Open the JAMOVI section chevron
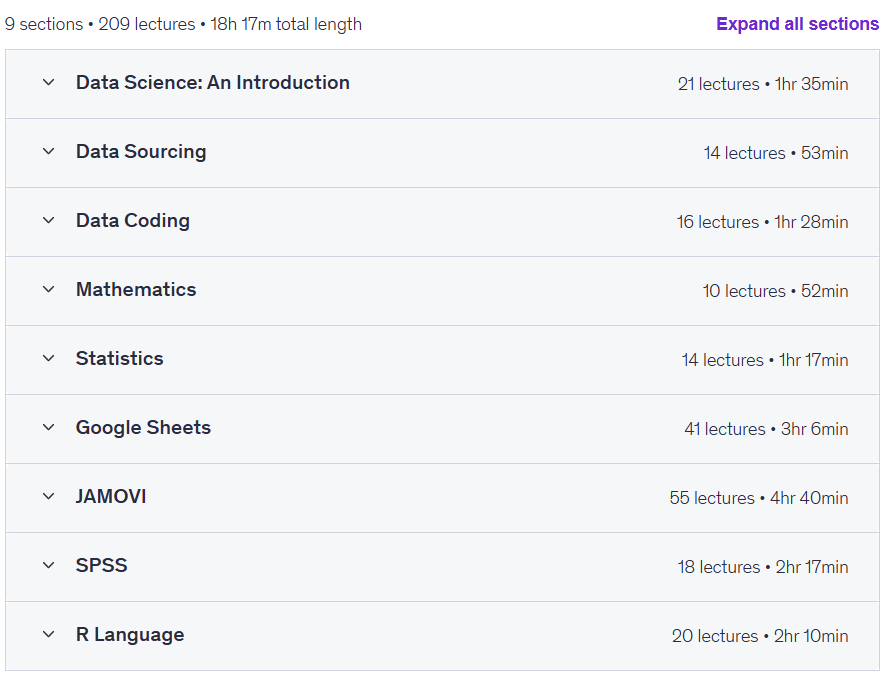 [x=49, y=497]
